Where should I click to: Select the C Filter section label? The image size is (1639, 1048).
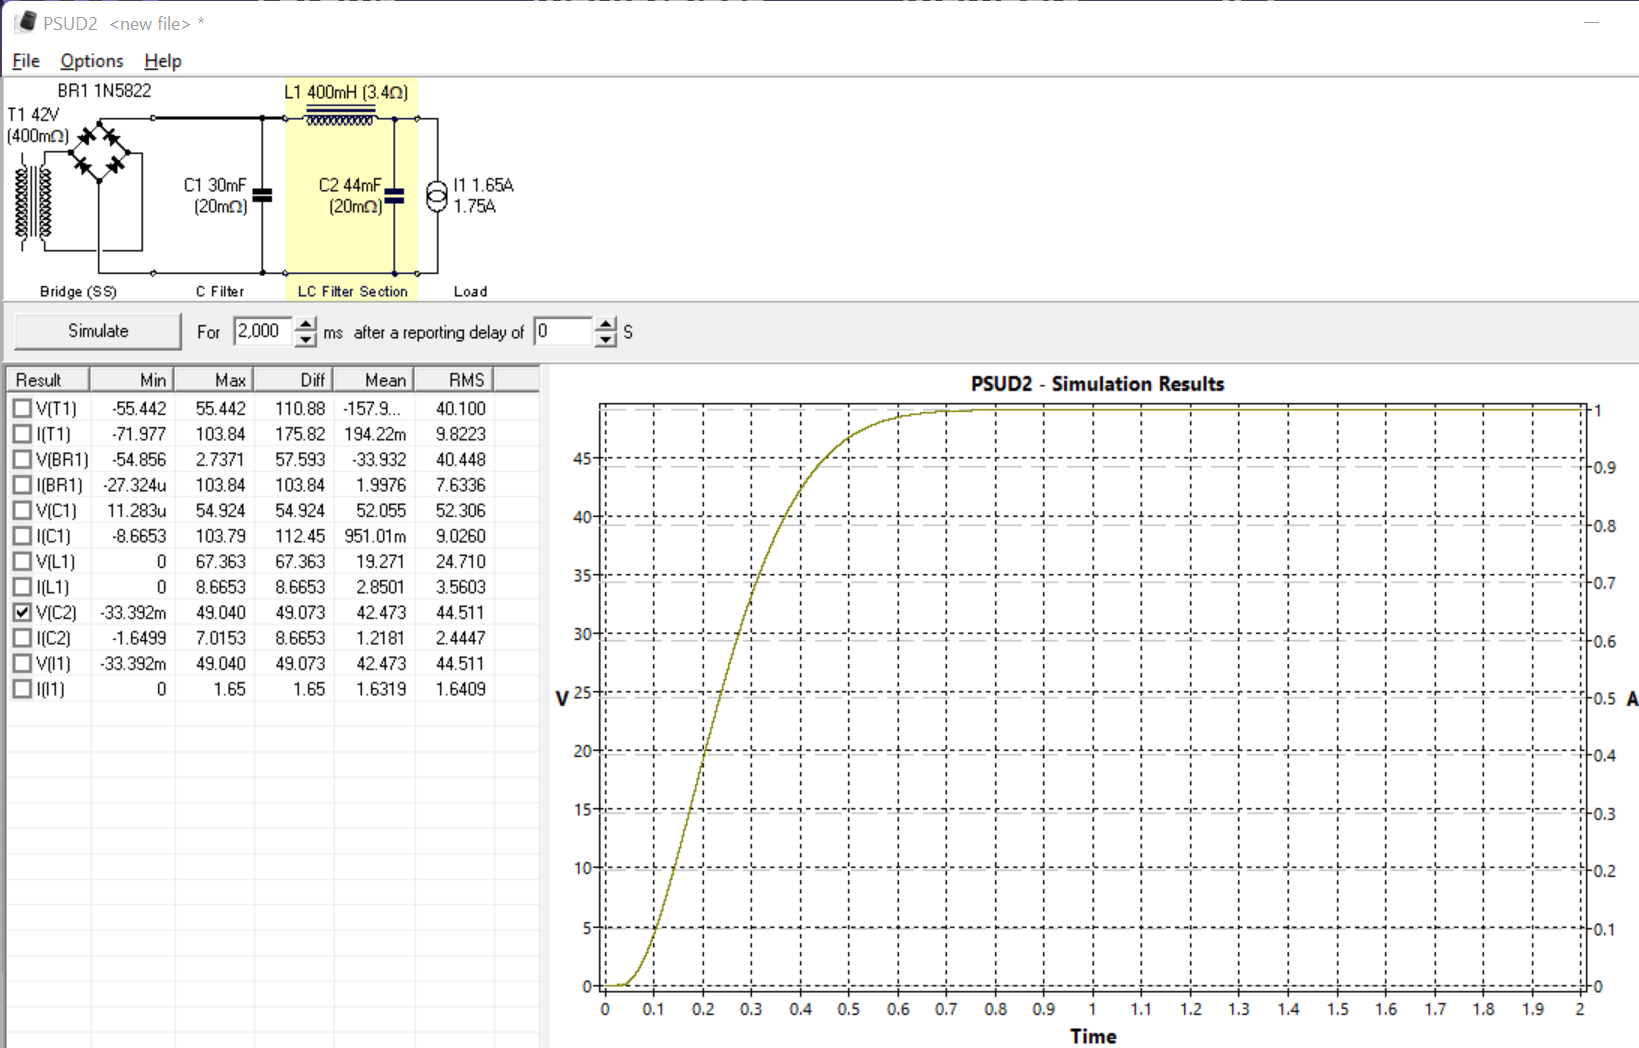[x=220, y=291]
